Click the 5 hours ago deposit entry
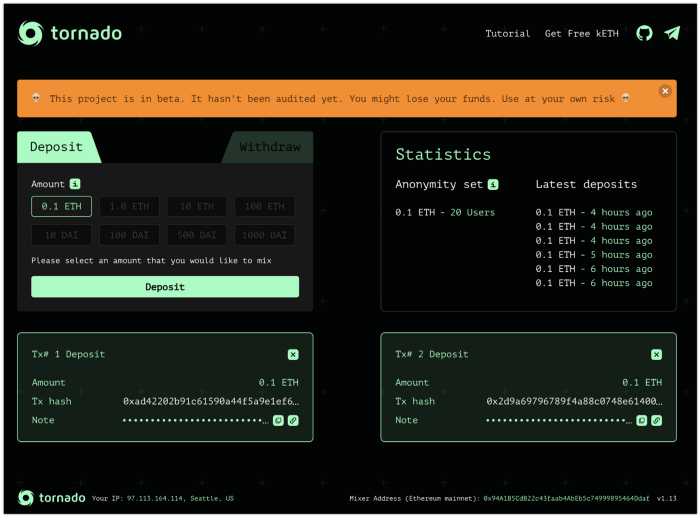The image size is (700, 517). 594,255
